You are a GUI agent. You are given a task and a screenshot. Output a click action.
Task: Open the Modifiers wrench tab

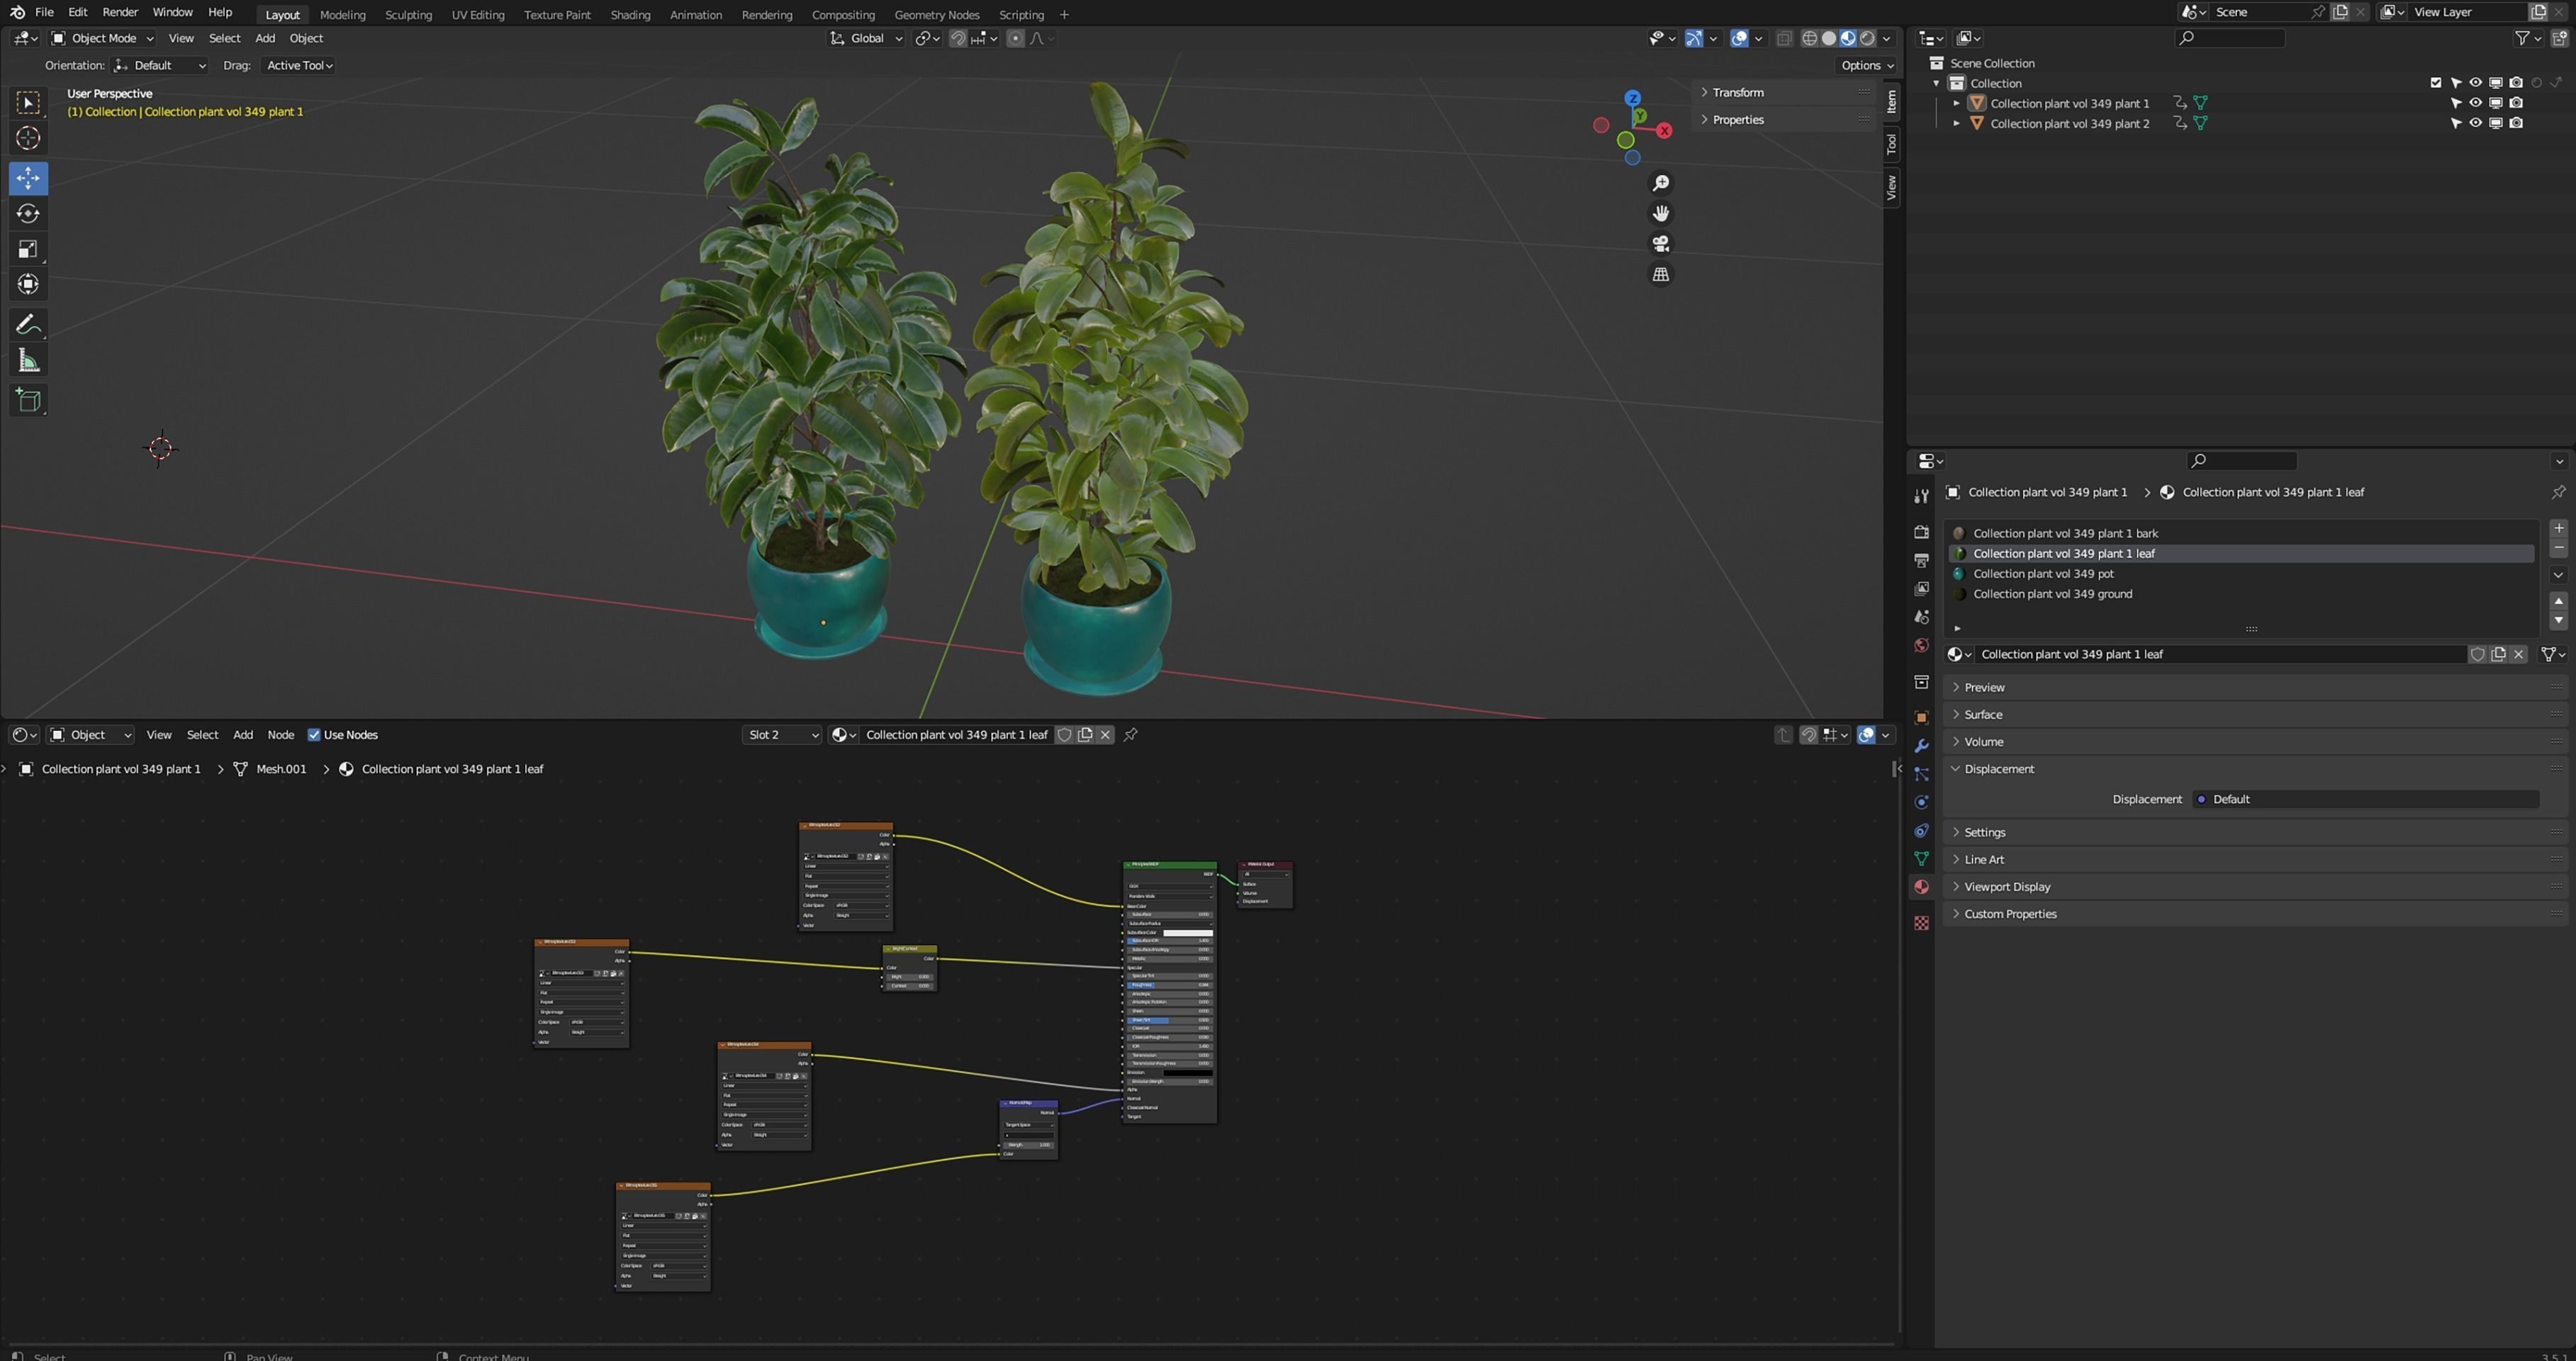pyautogui.click(x=1921, y=746)
